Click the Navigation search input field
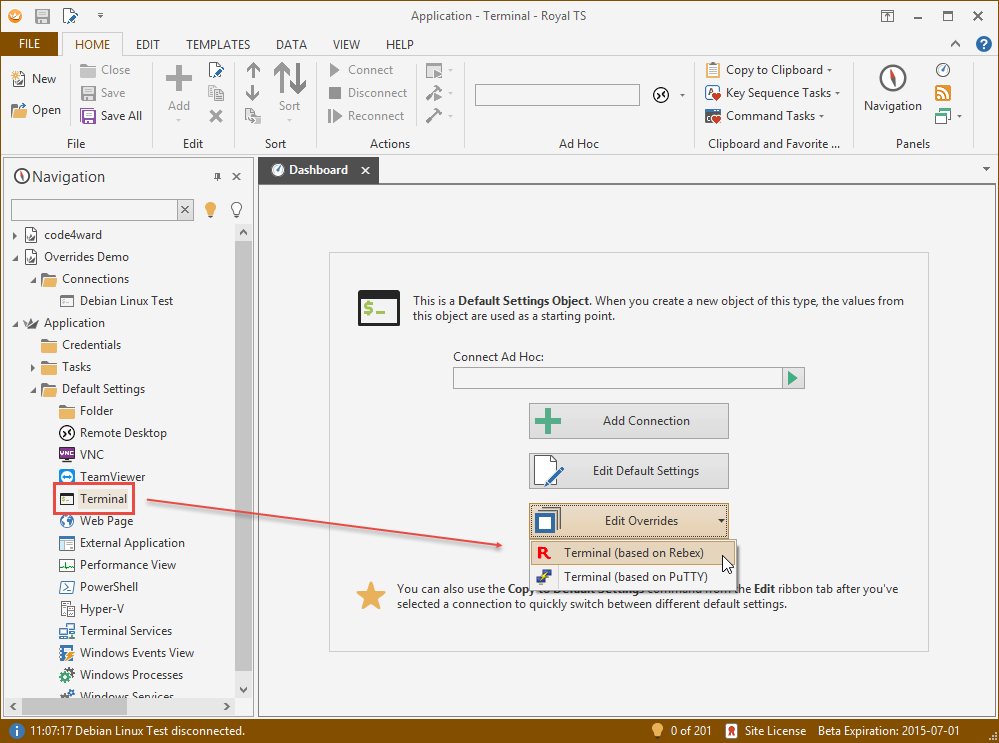999x743 pixels. [94, 210]
